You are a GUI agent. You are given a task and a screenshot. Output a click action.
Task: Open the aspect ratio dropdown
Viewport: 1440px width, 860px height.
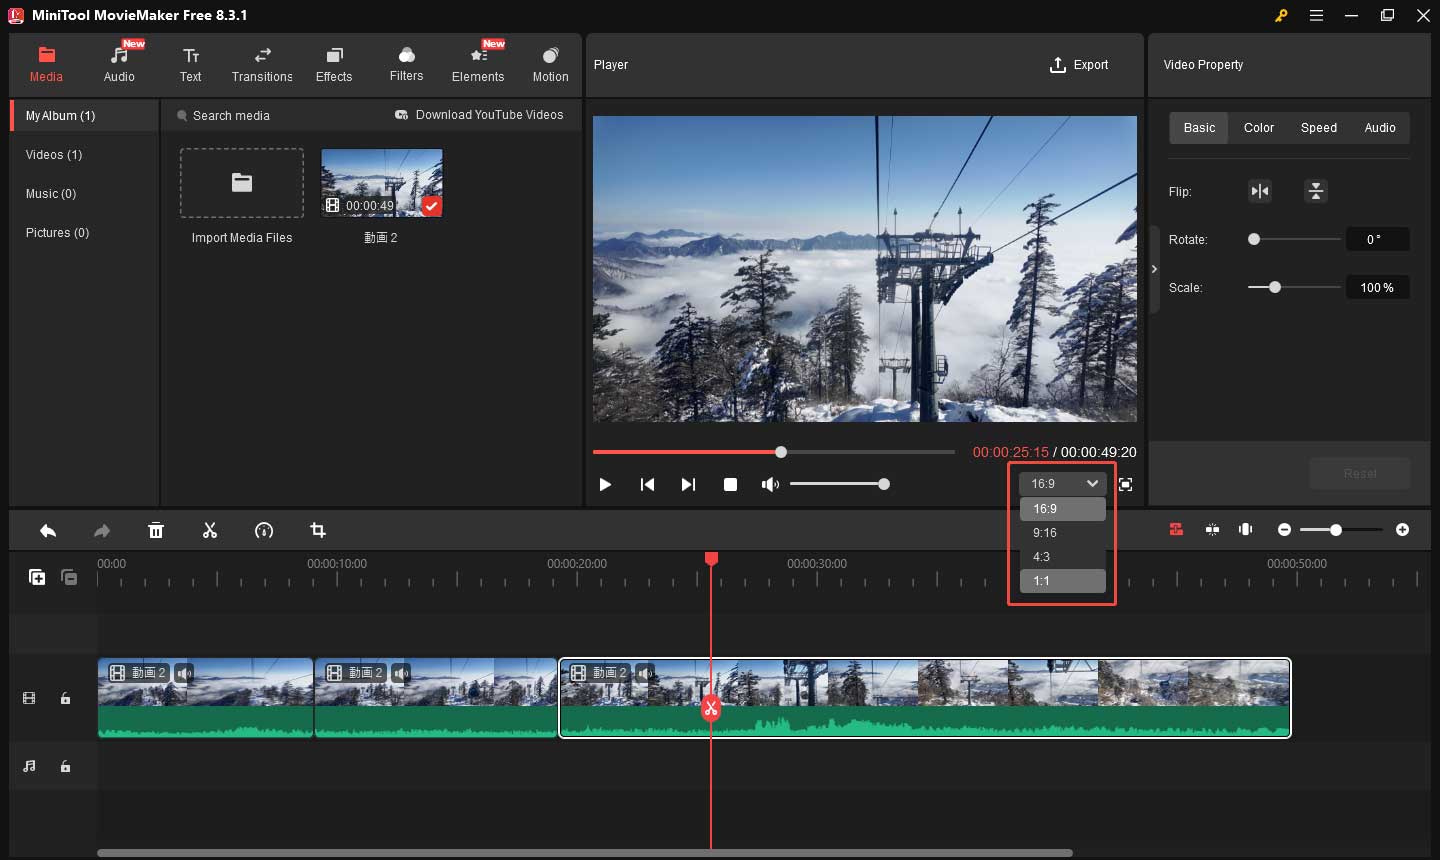pos(1060,483)
